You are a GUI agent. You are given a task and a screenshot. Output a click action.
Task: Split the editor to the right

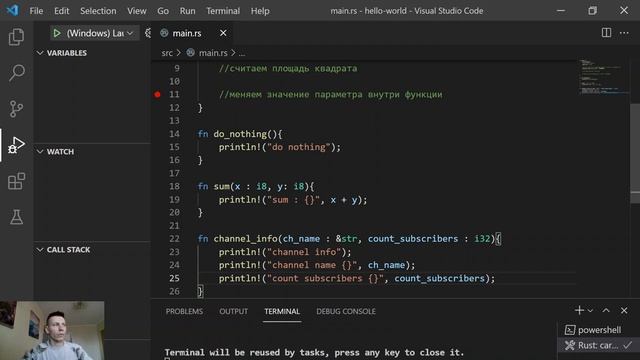606,33
